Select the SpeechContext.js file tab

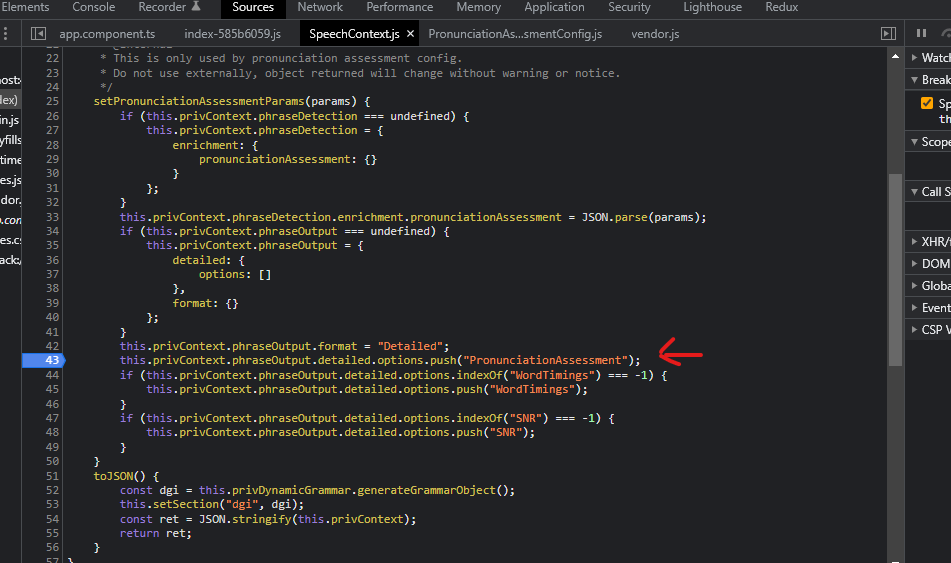(x=354, y=34)
